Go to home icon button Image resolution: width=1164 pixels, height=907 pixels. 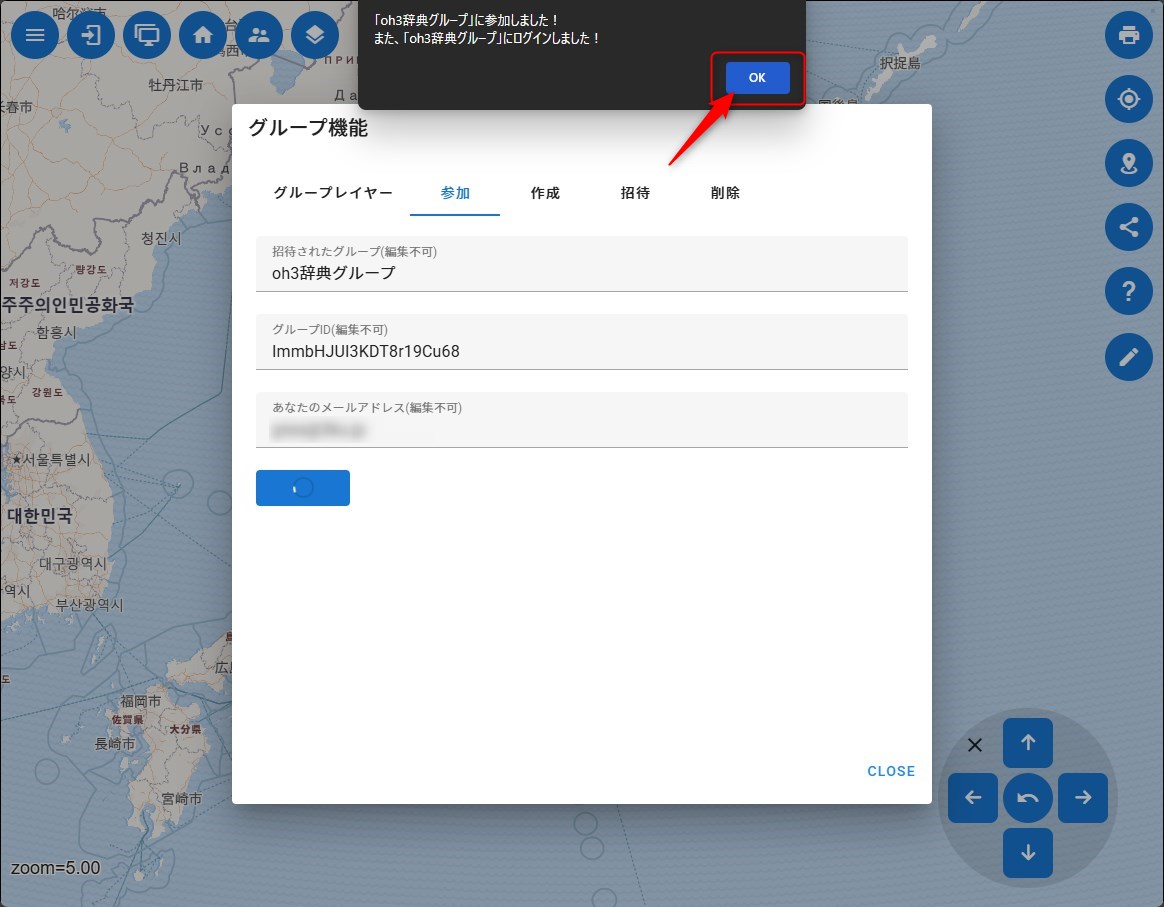tap(203, 35)
